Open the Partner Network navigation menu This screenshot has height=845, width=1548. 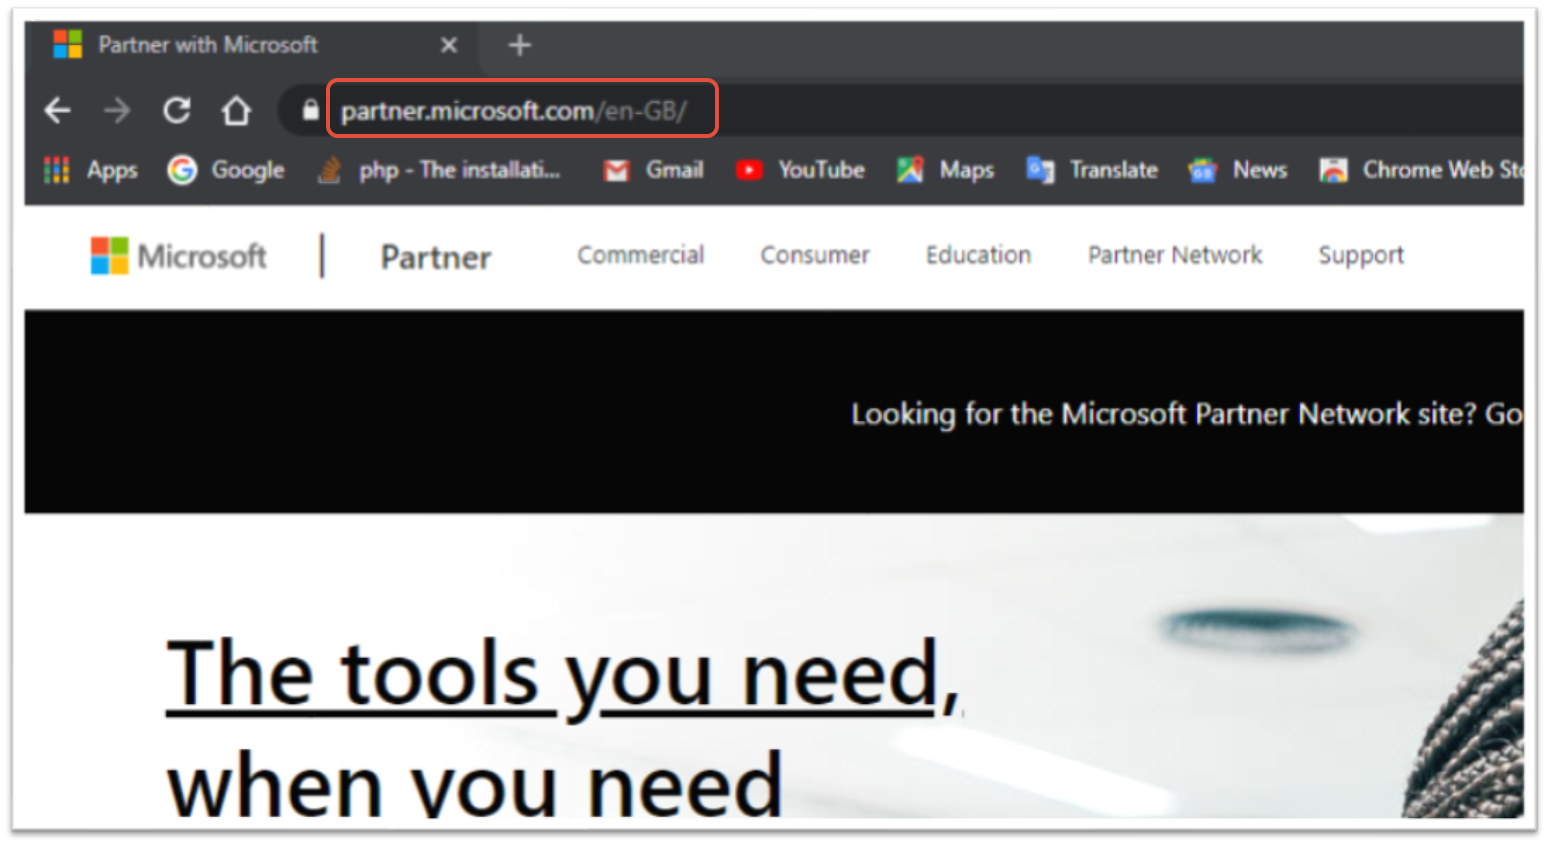[1175, 255]
